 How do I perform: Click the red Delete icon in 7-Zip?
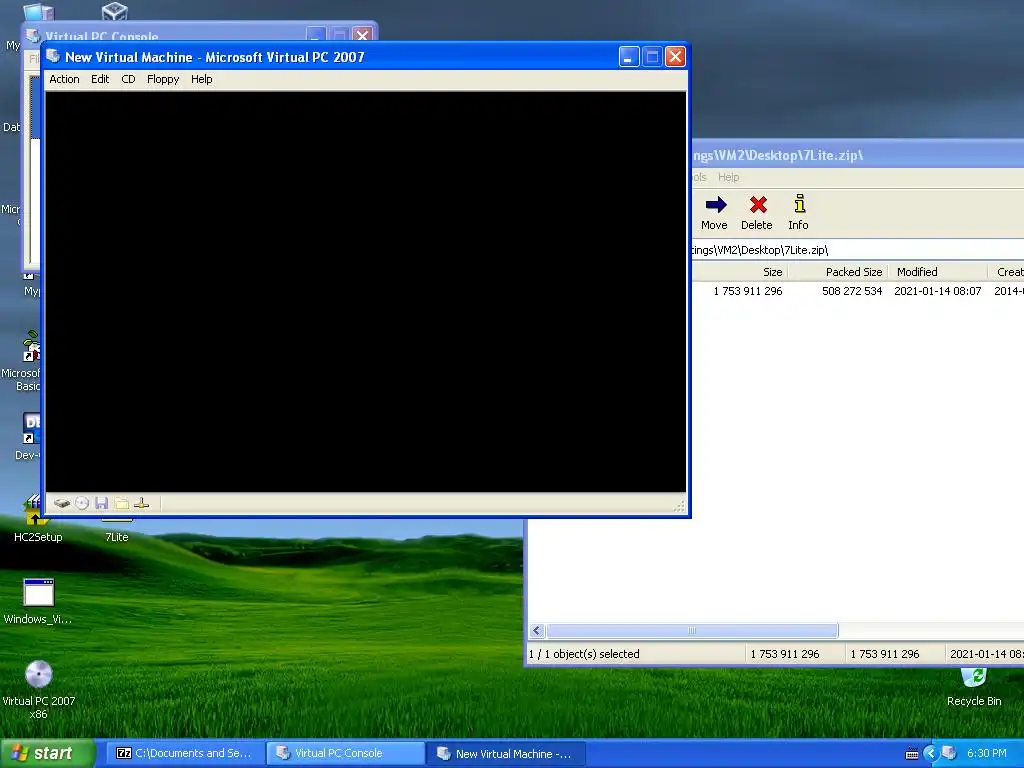758,204
